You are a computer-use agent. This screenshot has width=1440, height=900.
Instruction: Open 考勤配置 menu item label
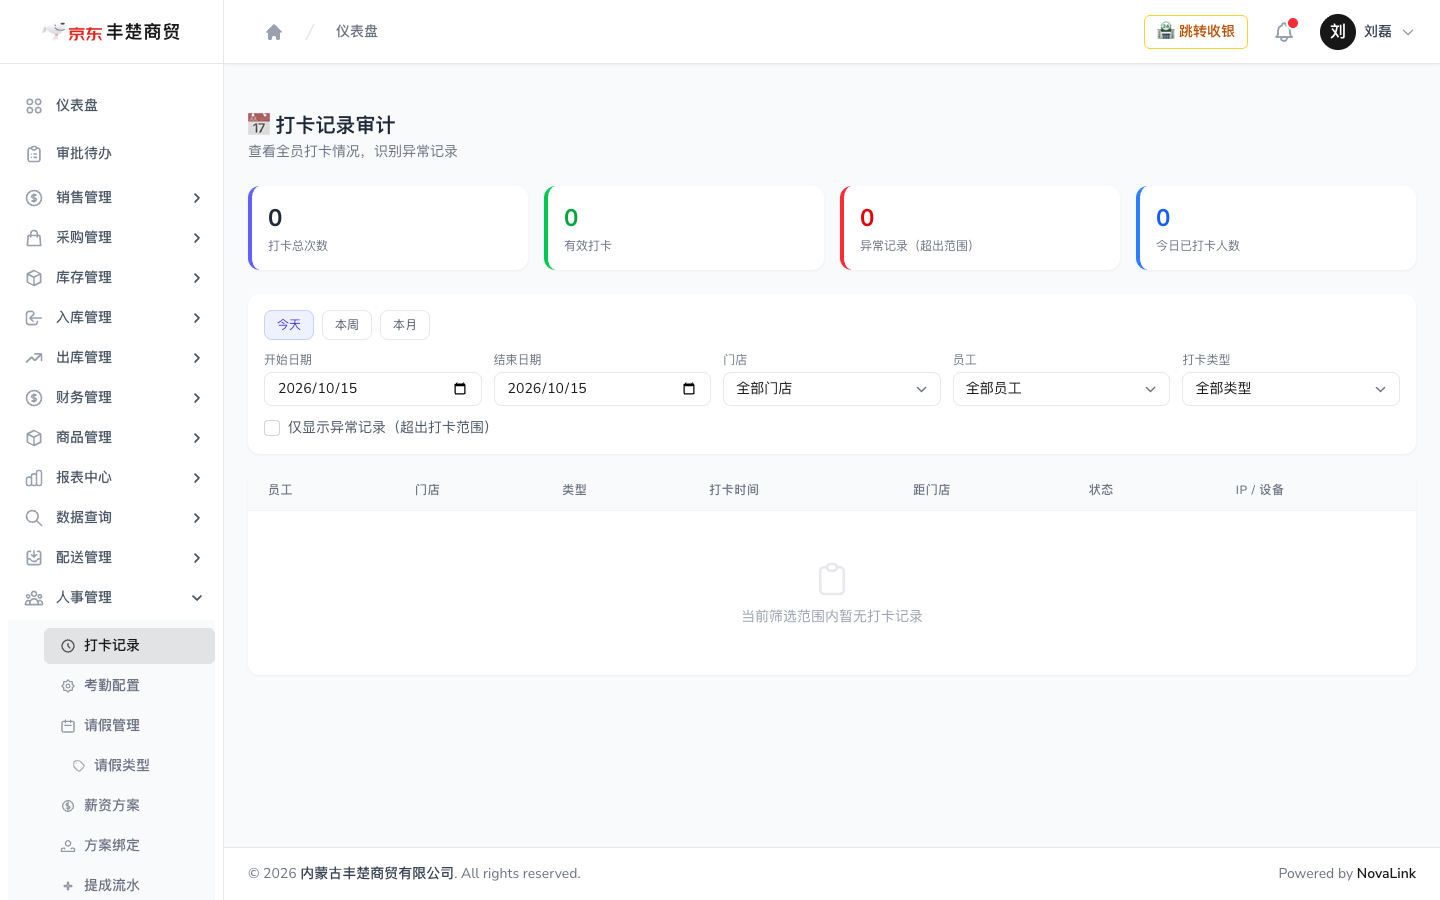[x=112, y=686]
